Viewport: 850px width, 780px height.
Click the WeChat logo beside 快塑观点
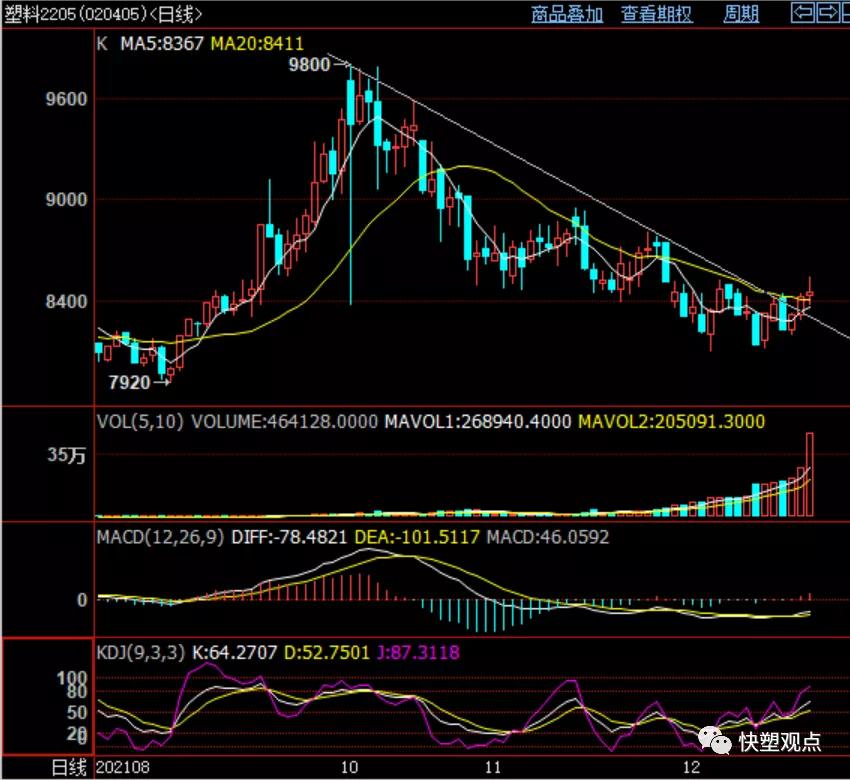coord(715,741)
